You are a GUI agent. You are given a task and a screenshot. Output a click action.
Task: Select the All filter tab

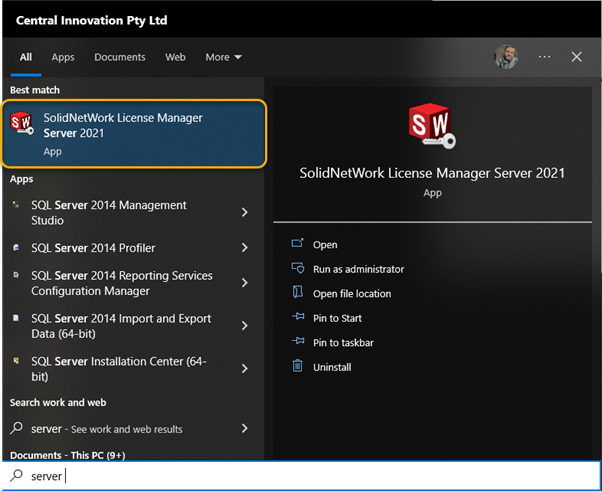pyautogui.click(x=26, y=57)
